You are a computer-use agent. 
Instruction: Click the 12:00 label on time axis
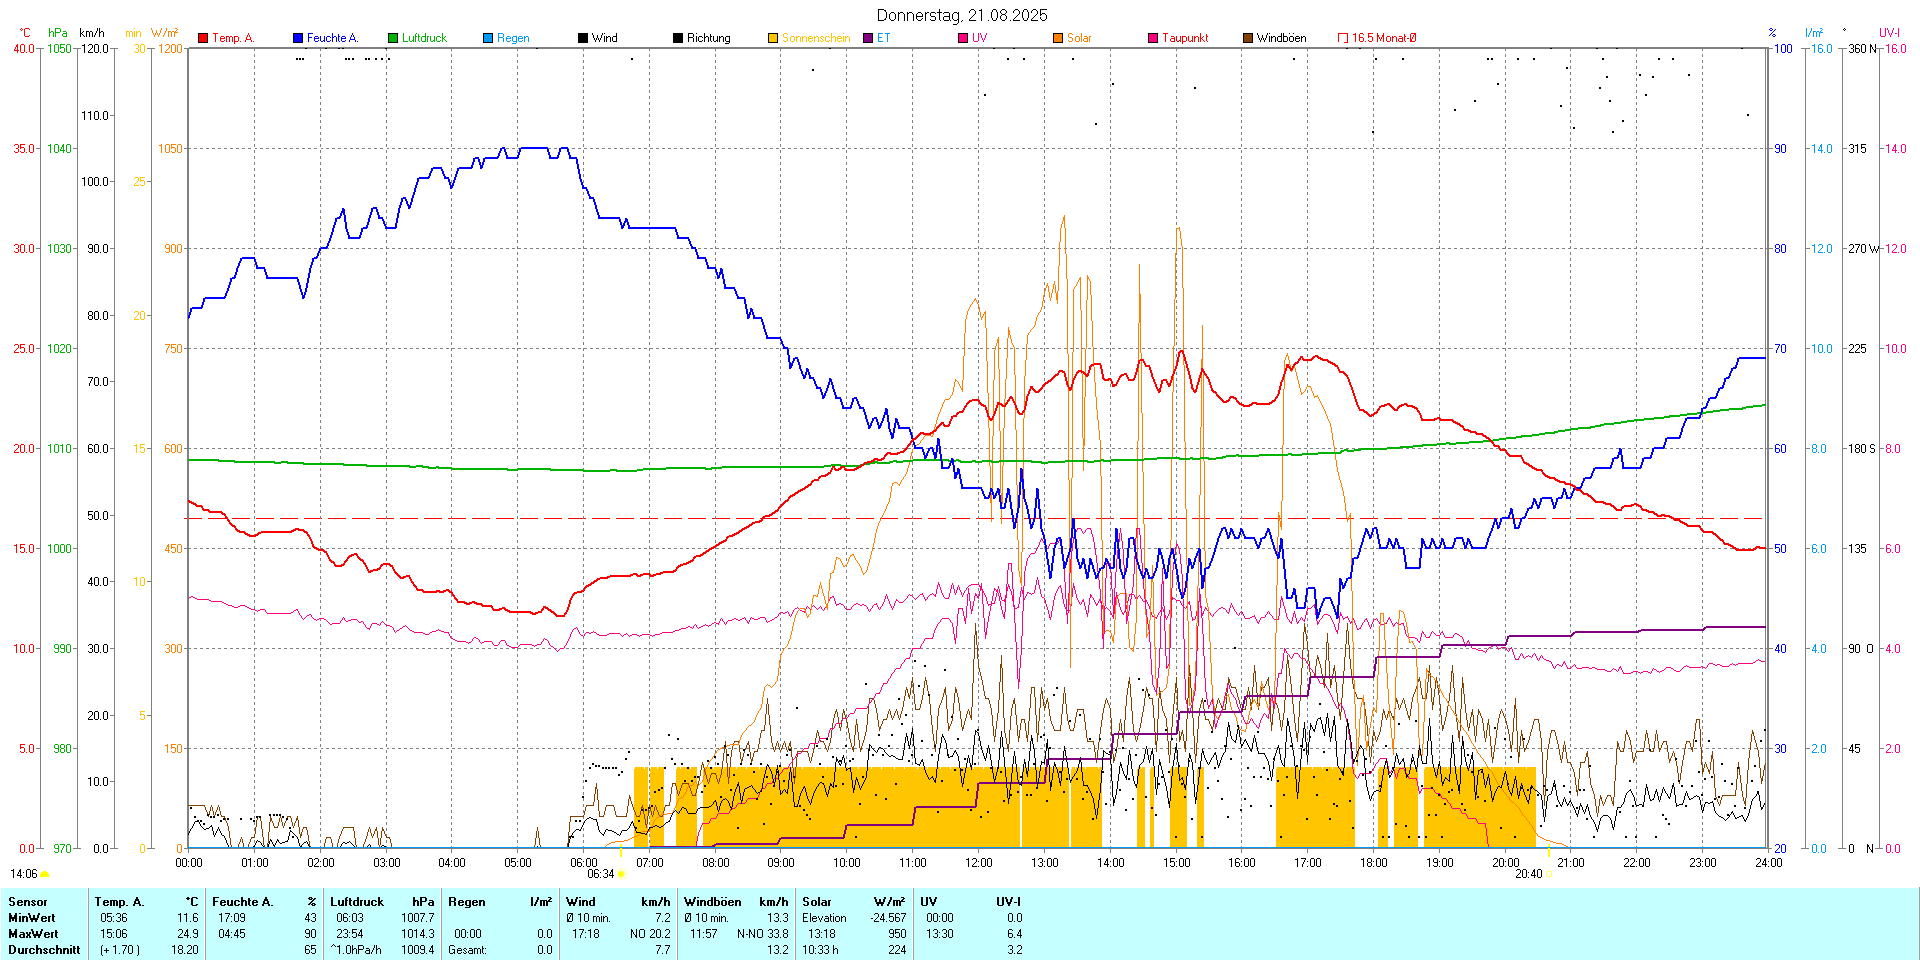[978, 863]
